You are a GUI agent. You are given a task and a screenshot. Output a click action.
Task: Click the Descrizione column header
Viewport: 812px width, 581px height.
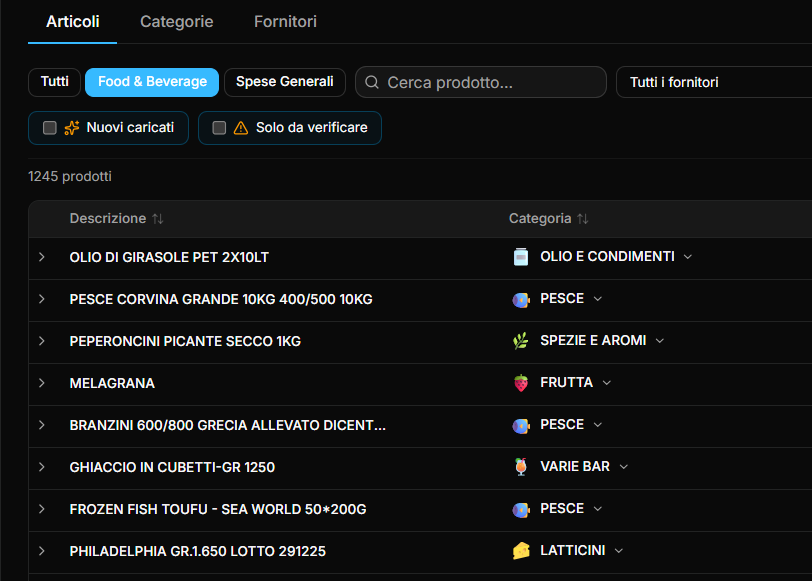(108, 219)
